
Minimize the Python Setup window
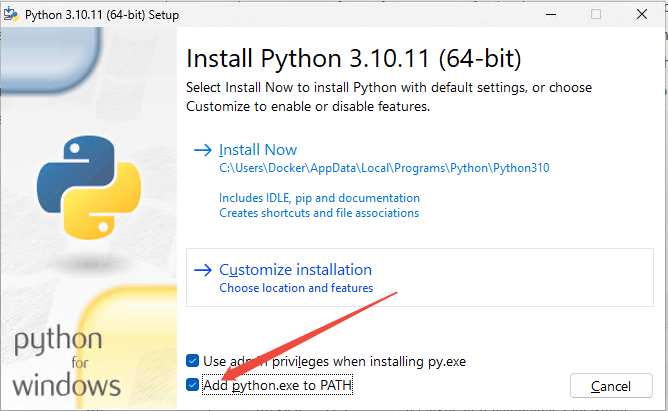[x=551, y=14]
